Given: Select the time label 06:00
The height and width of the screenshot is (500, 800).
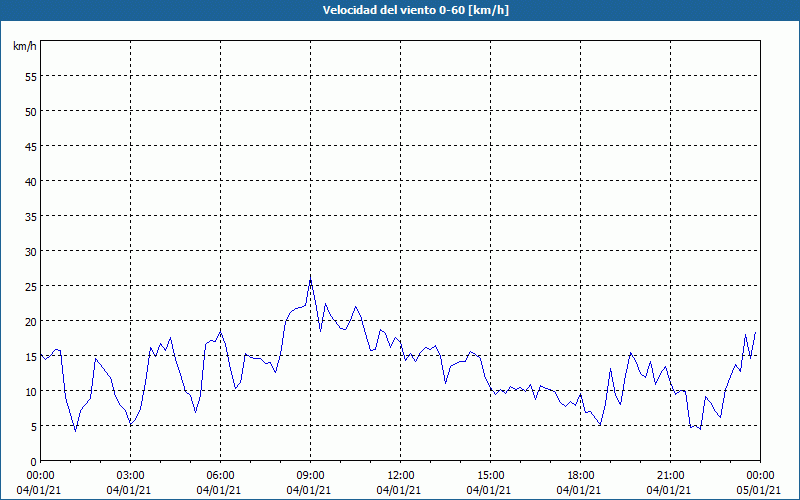Looking at the screenshot, I should point(220,476).
